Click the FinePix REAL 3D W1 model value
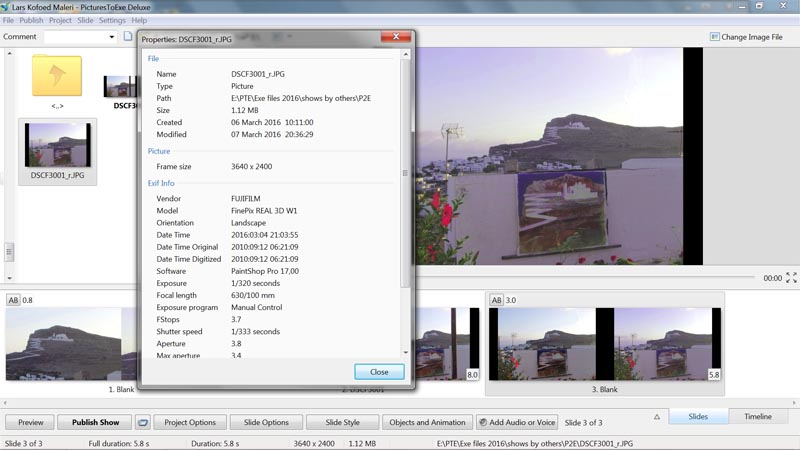 pyautogui.click(x=264, y=210)
